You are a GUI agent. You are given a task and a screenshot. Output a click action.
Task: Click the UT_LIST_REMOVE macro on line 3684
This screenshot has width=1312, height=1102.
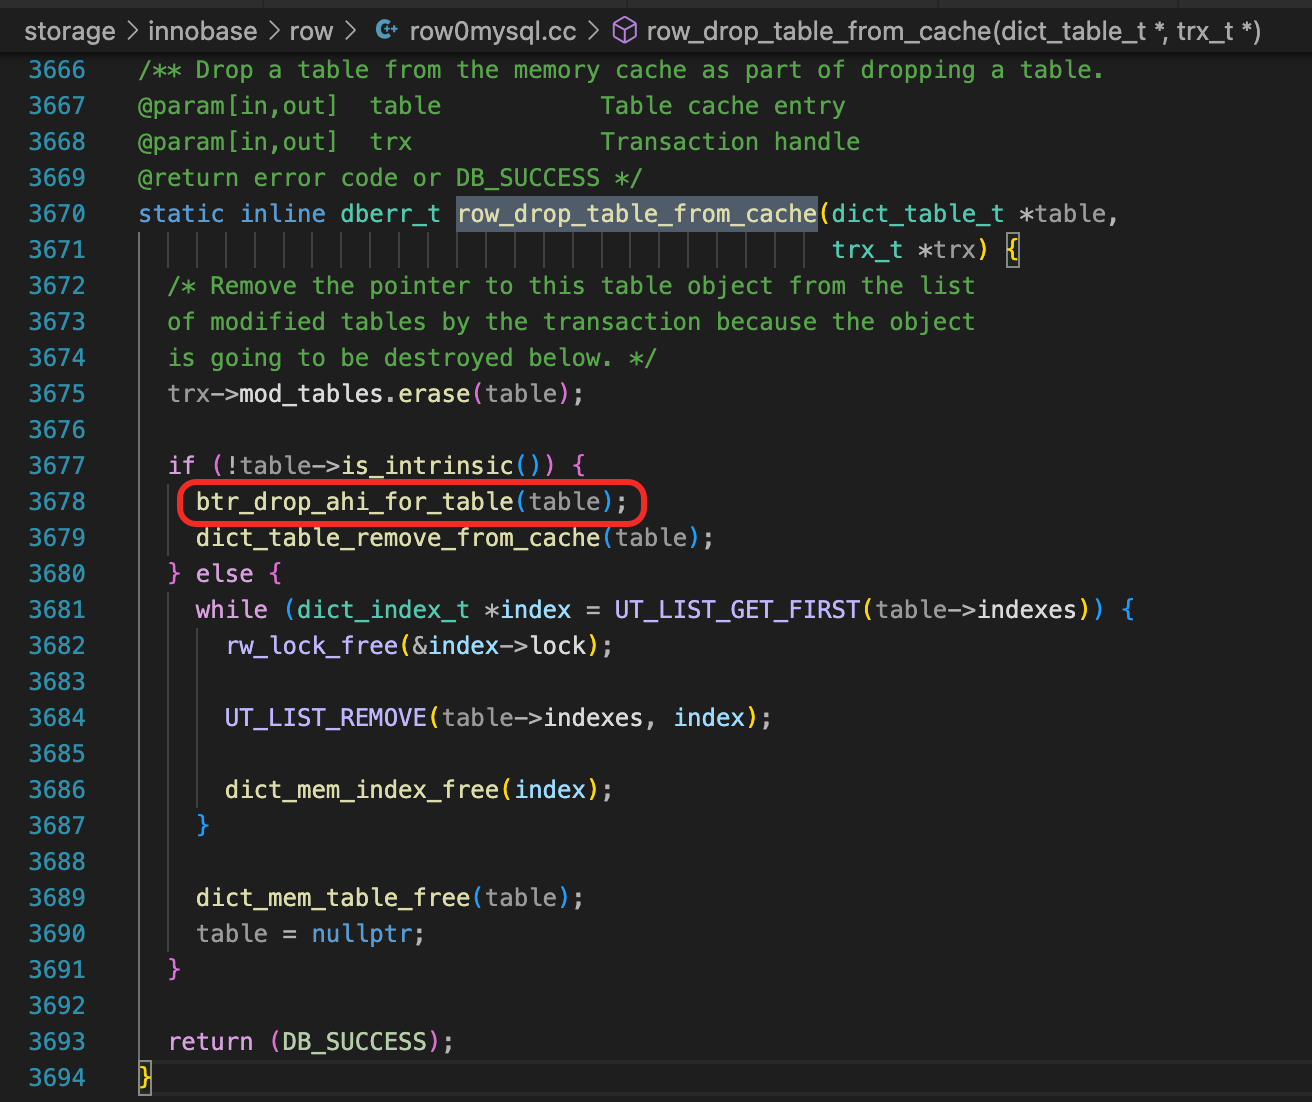pos(325,717)
